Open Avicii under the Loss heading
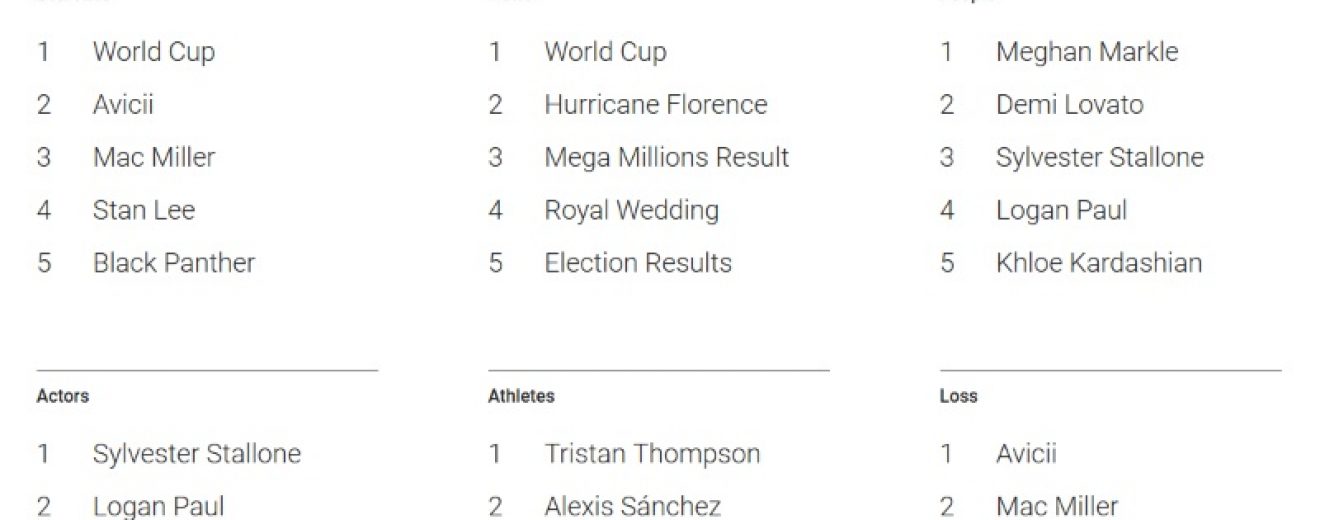The height and width of the screenshot is (520, 1320). click(x=1026, y=454)
